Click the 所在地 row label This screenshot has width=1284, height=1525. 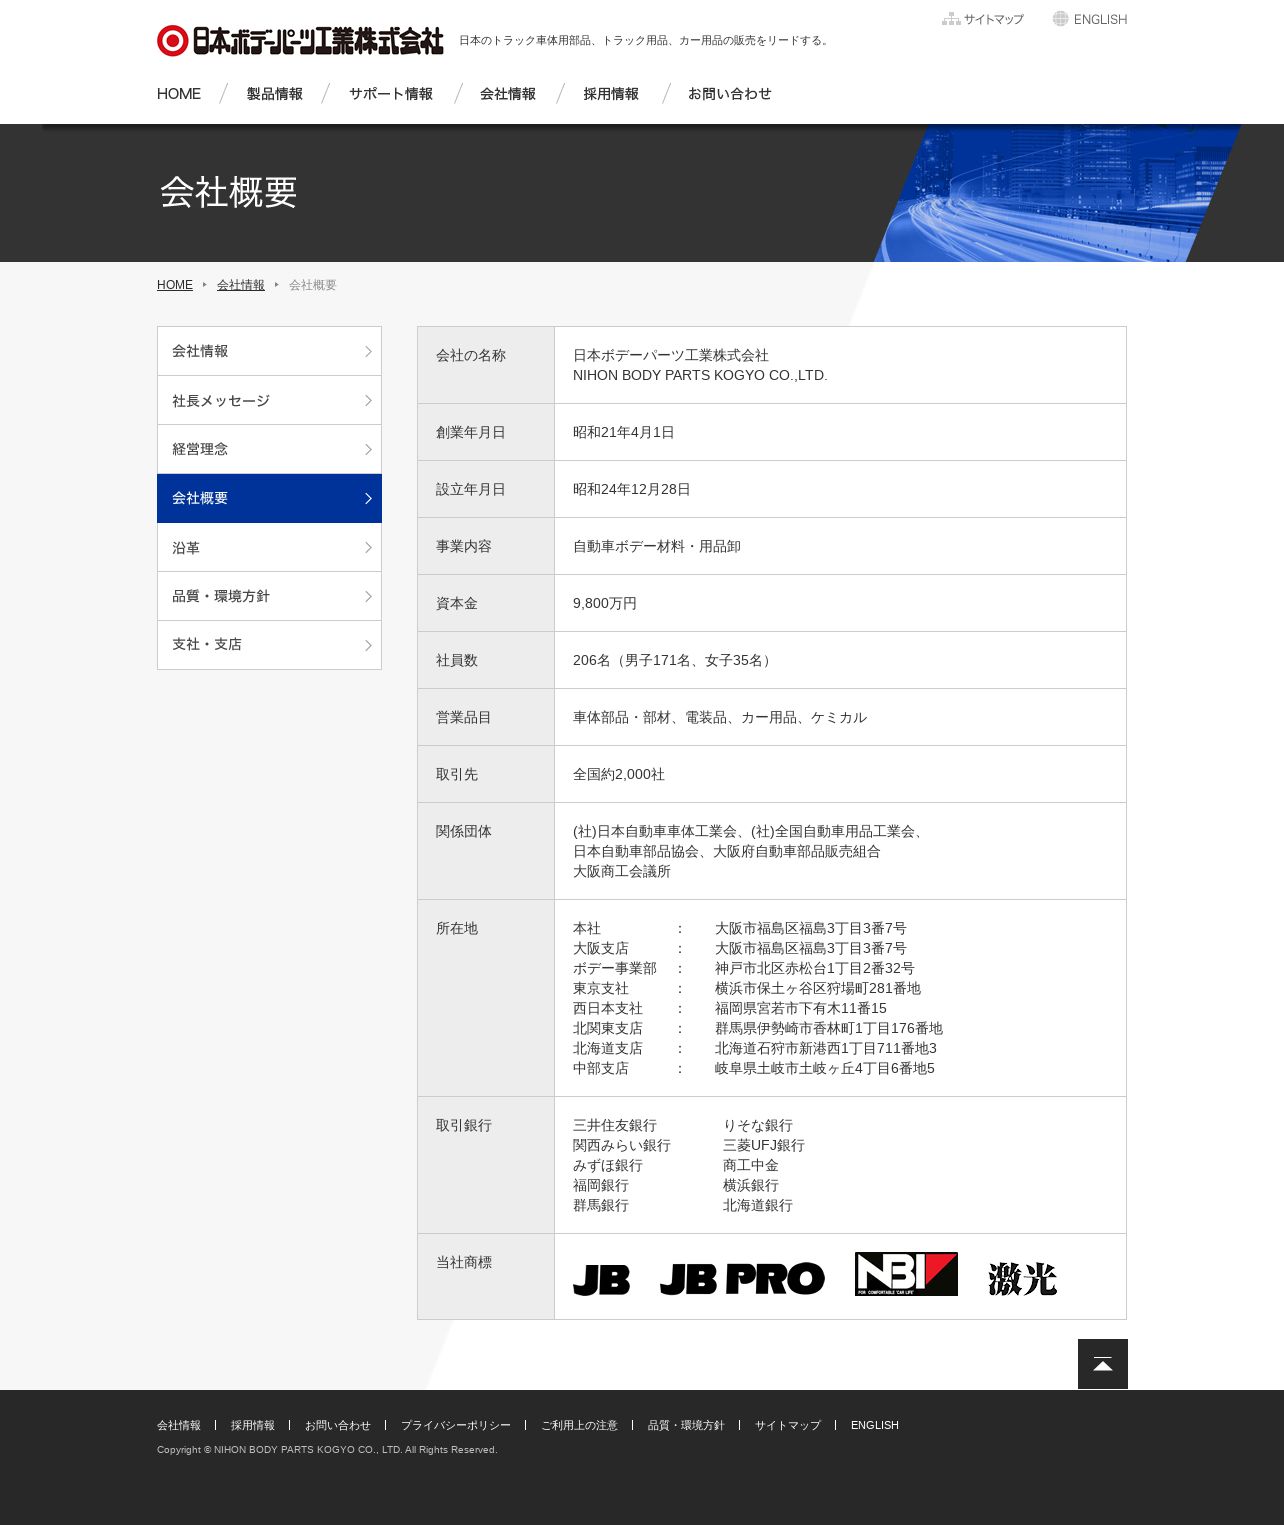click(x=457, y=928)
